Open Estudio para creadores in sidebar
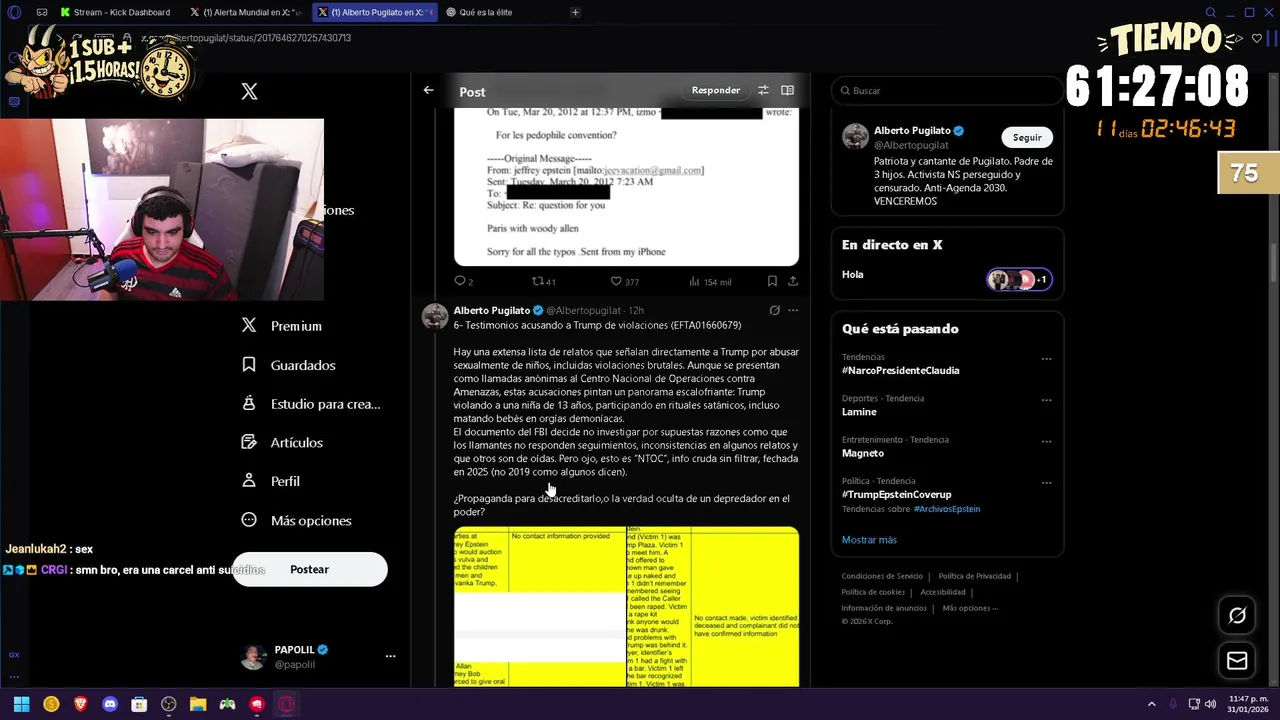 [x=312, y=404]
